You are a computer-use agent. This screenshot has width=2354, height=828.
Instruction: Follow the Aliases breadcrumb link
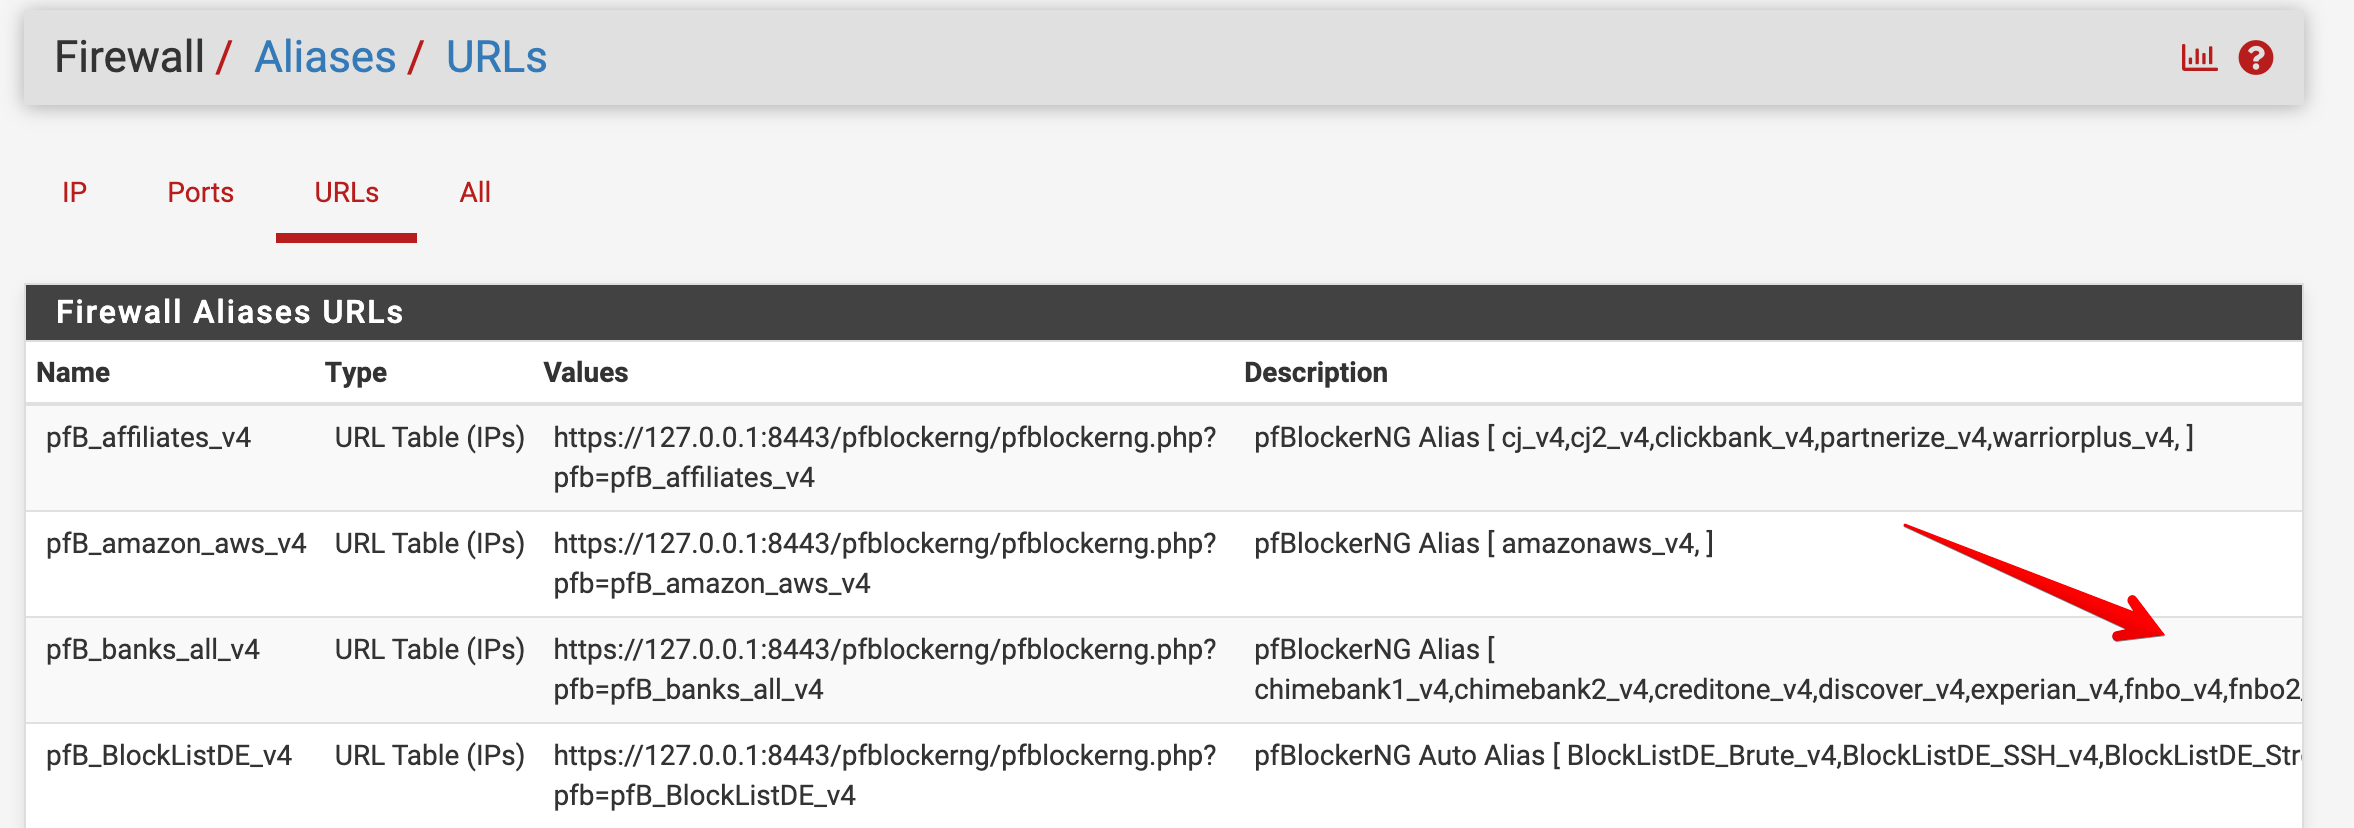pyautogui.click(x=325, y=57)
